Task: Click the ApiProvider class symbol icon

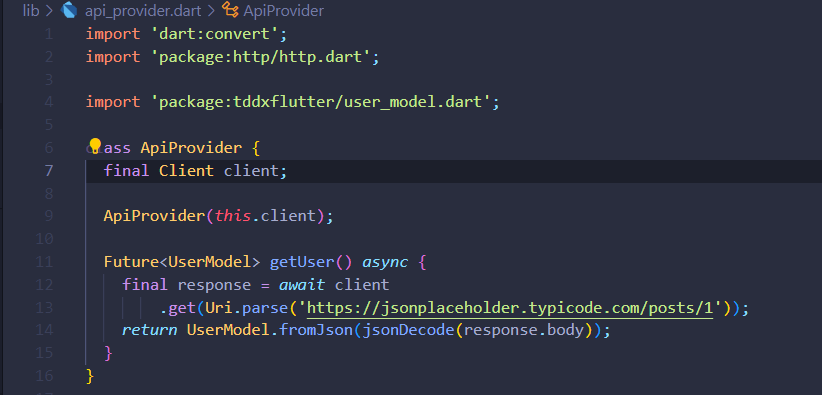Action: (230, 10)
